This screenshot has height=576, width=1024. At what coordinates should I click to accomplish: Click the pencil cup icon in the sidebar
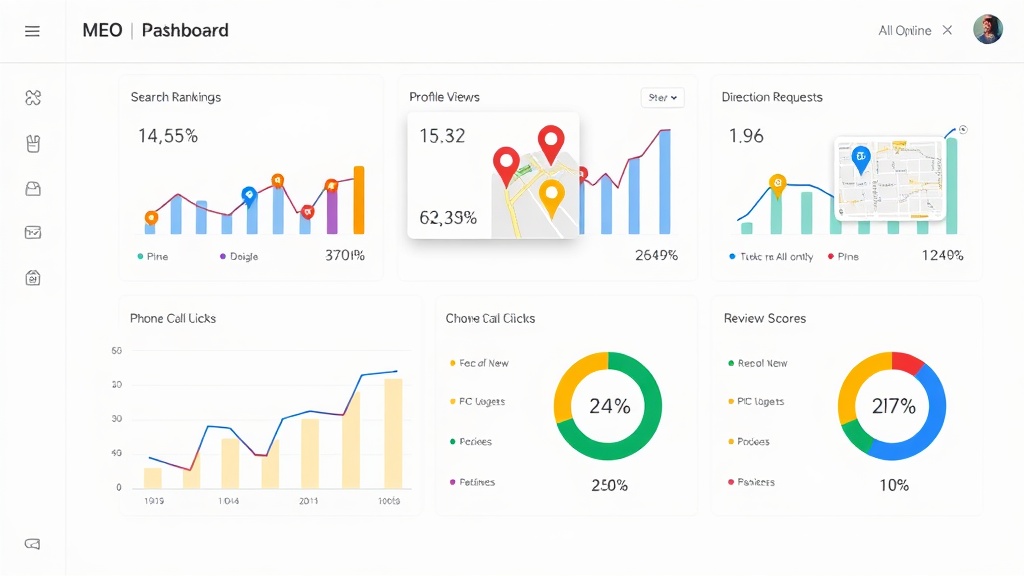click(x=33, y=144)
